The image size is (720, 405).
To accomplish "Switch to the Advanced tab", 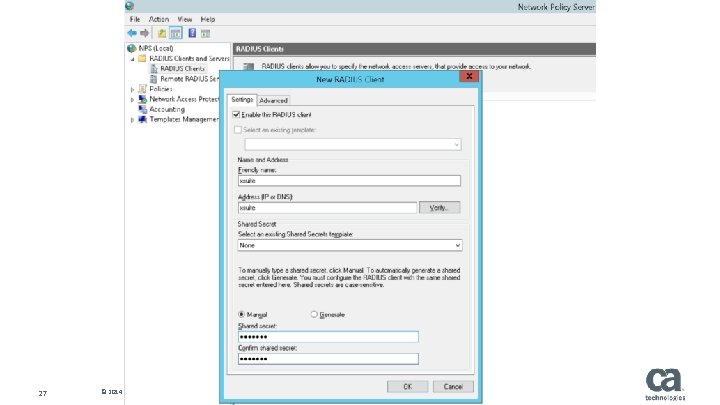I will [x=274, y=101].
